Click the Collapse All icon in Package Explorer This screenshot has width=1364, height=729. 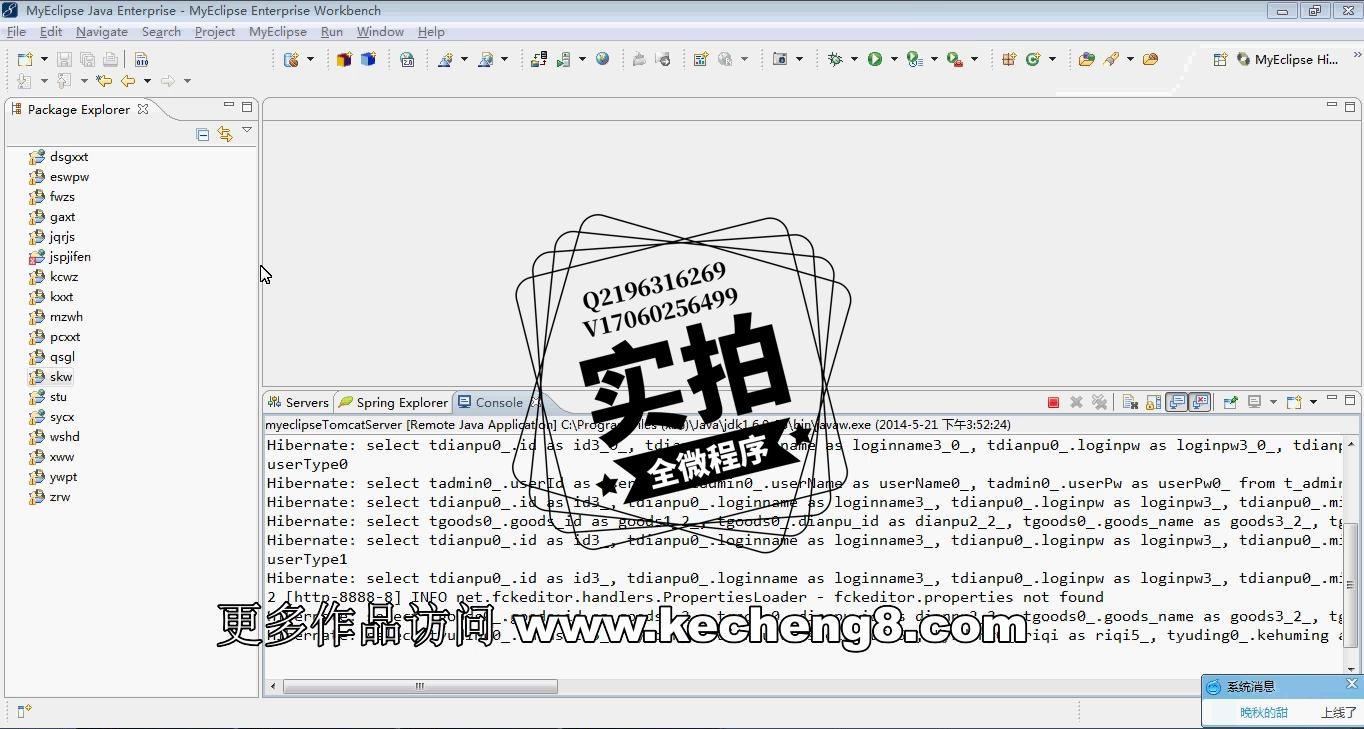coord(203,133)
